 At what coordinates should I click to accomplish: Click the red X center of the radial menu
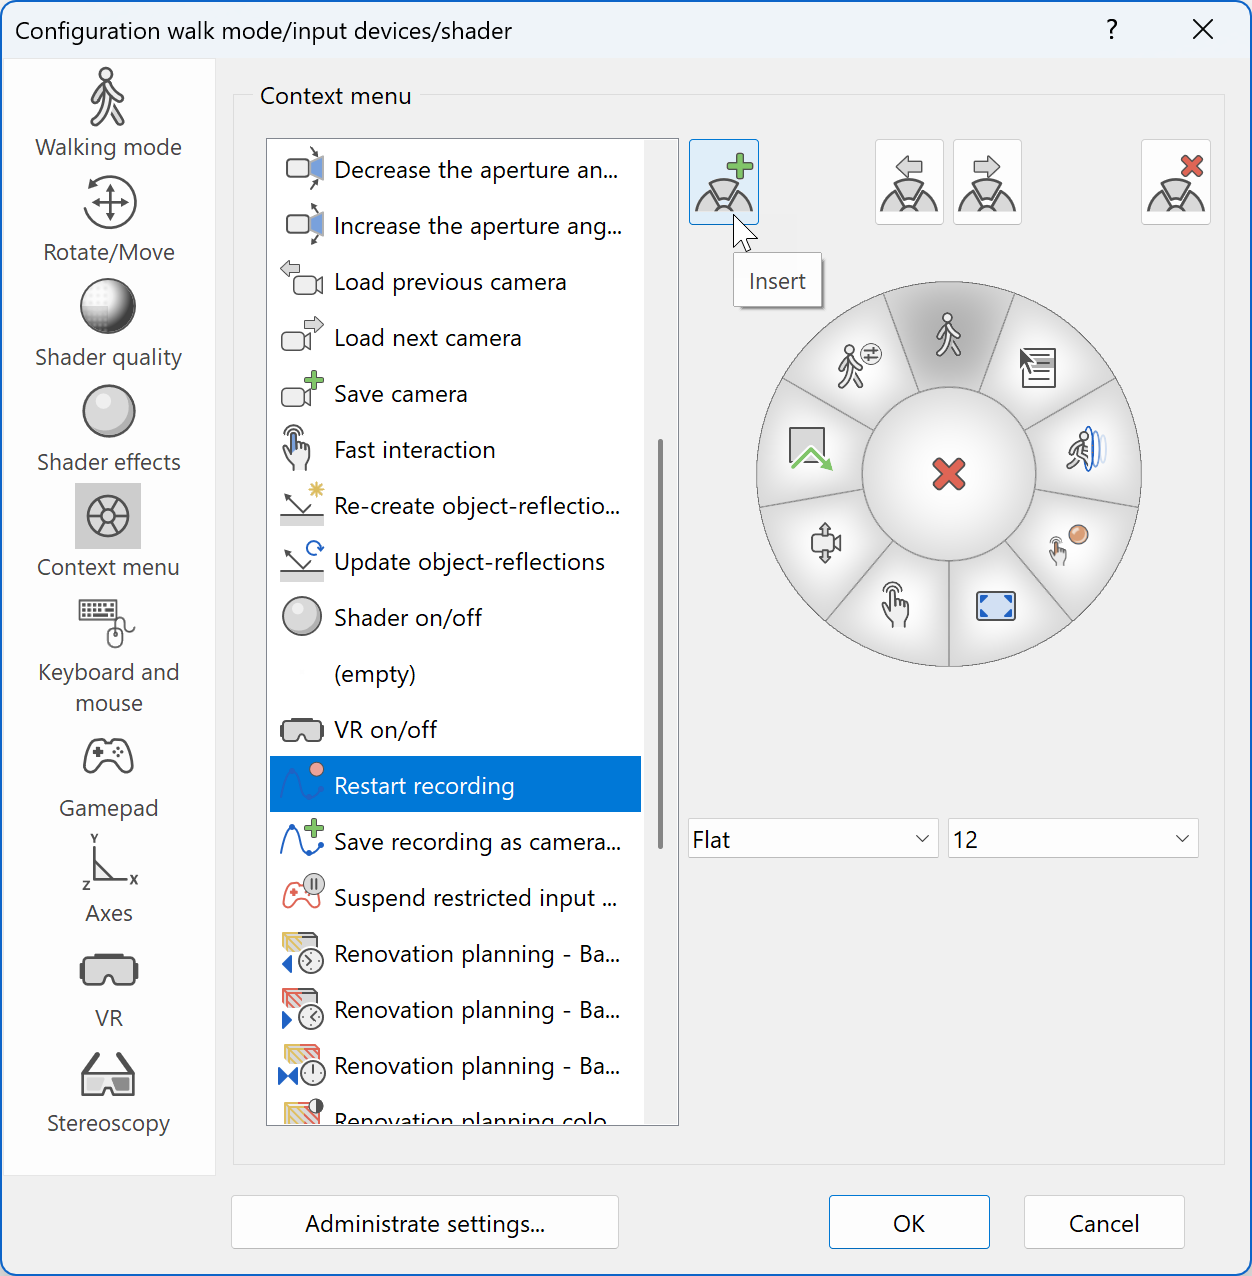point(949,476)
